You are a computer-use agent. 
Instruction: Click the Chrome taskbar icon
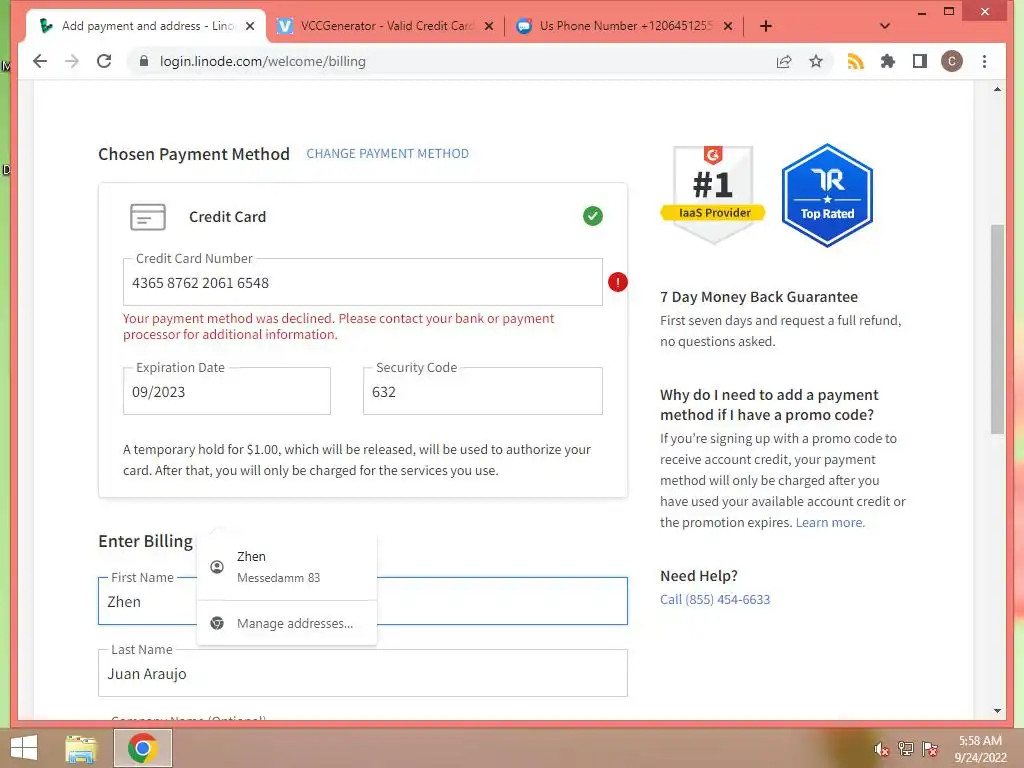click(143, 748)
